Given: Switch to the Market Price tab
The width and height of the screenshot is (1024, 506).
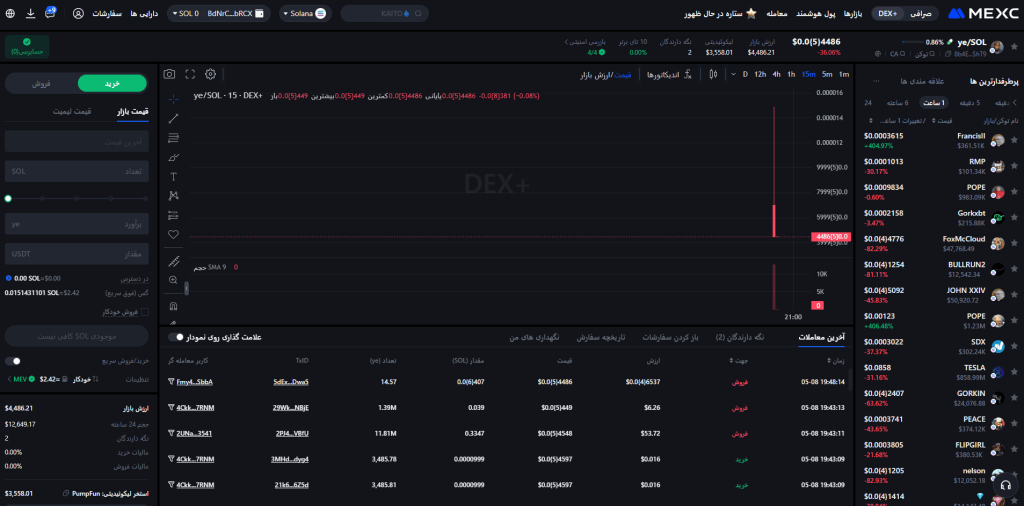Looking at the screenshot, I should coord(133,112).
